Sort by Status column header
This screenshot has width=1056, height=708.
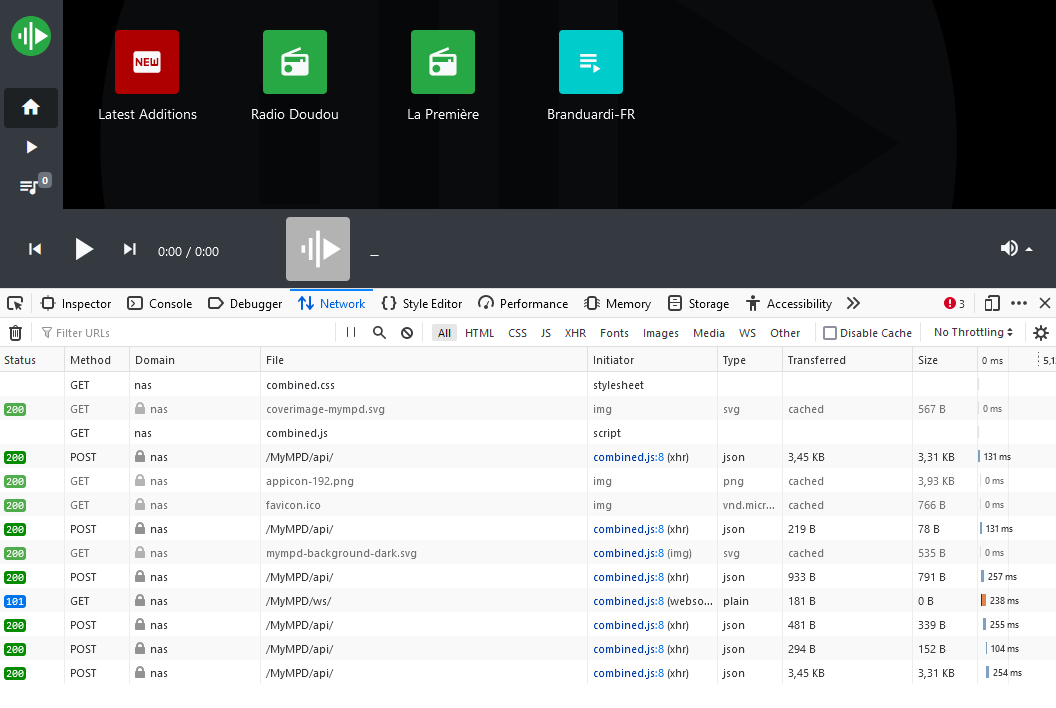32,360
